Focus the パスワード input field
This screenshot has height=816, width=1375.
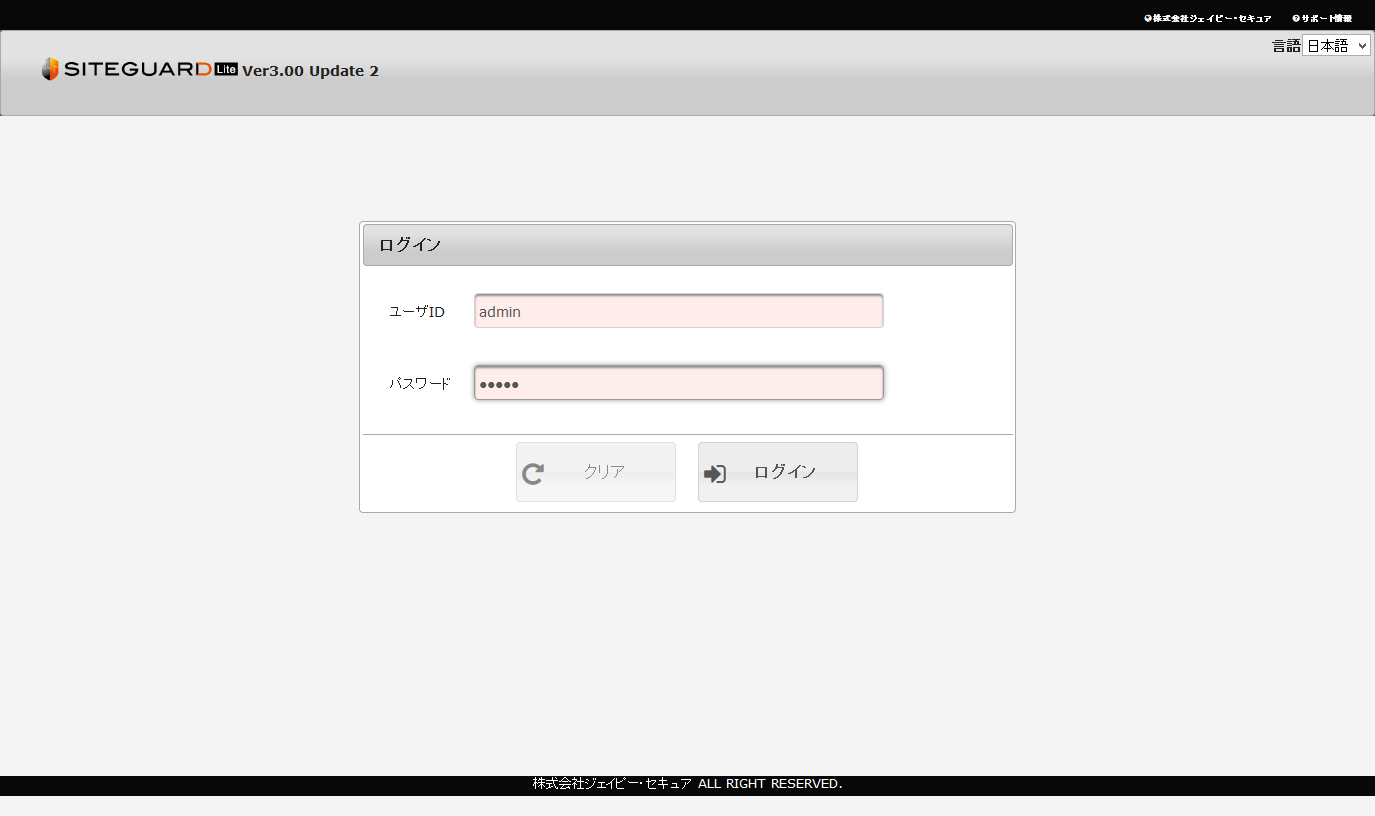pos(679,383)
